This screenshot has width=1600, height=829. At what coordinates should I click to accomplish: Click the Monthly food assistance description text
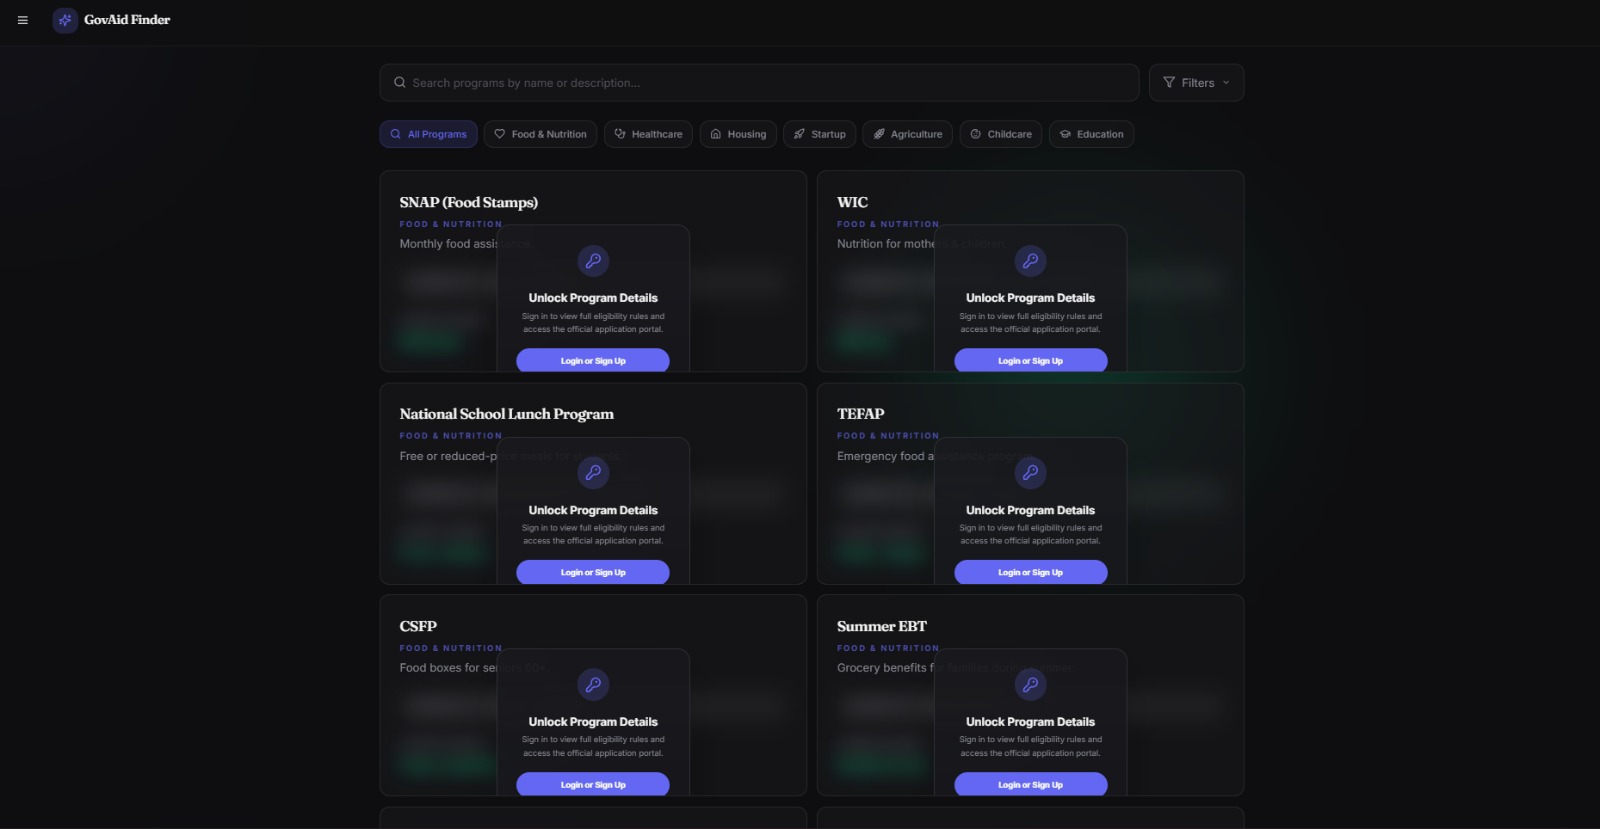coord(466,244)
